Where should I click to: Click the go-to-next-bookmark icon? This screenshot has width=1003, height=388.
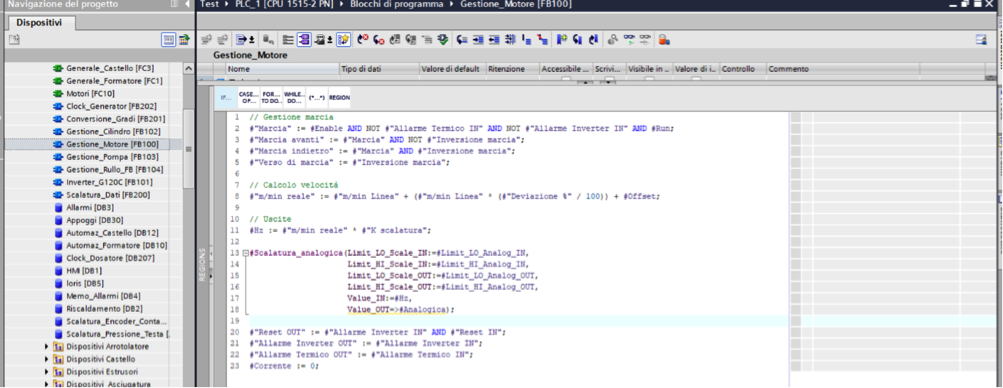pos(578,40)
